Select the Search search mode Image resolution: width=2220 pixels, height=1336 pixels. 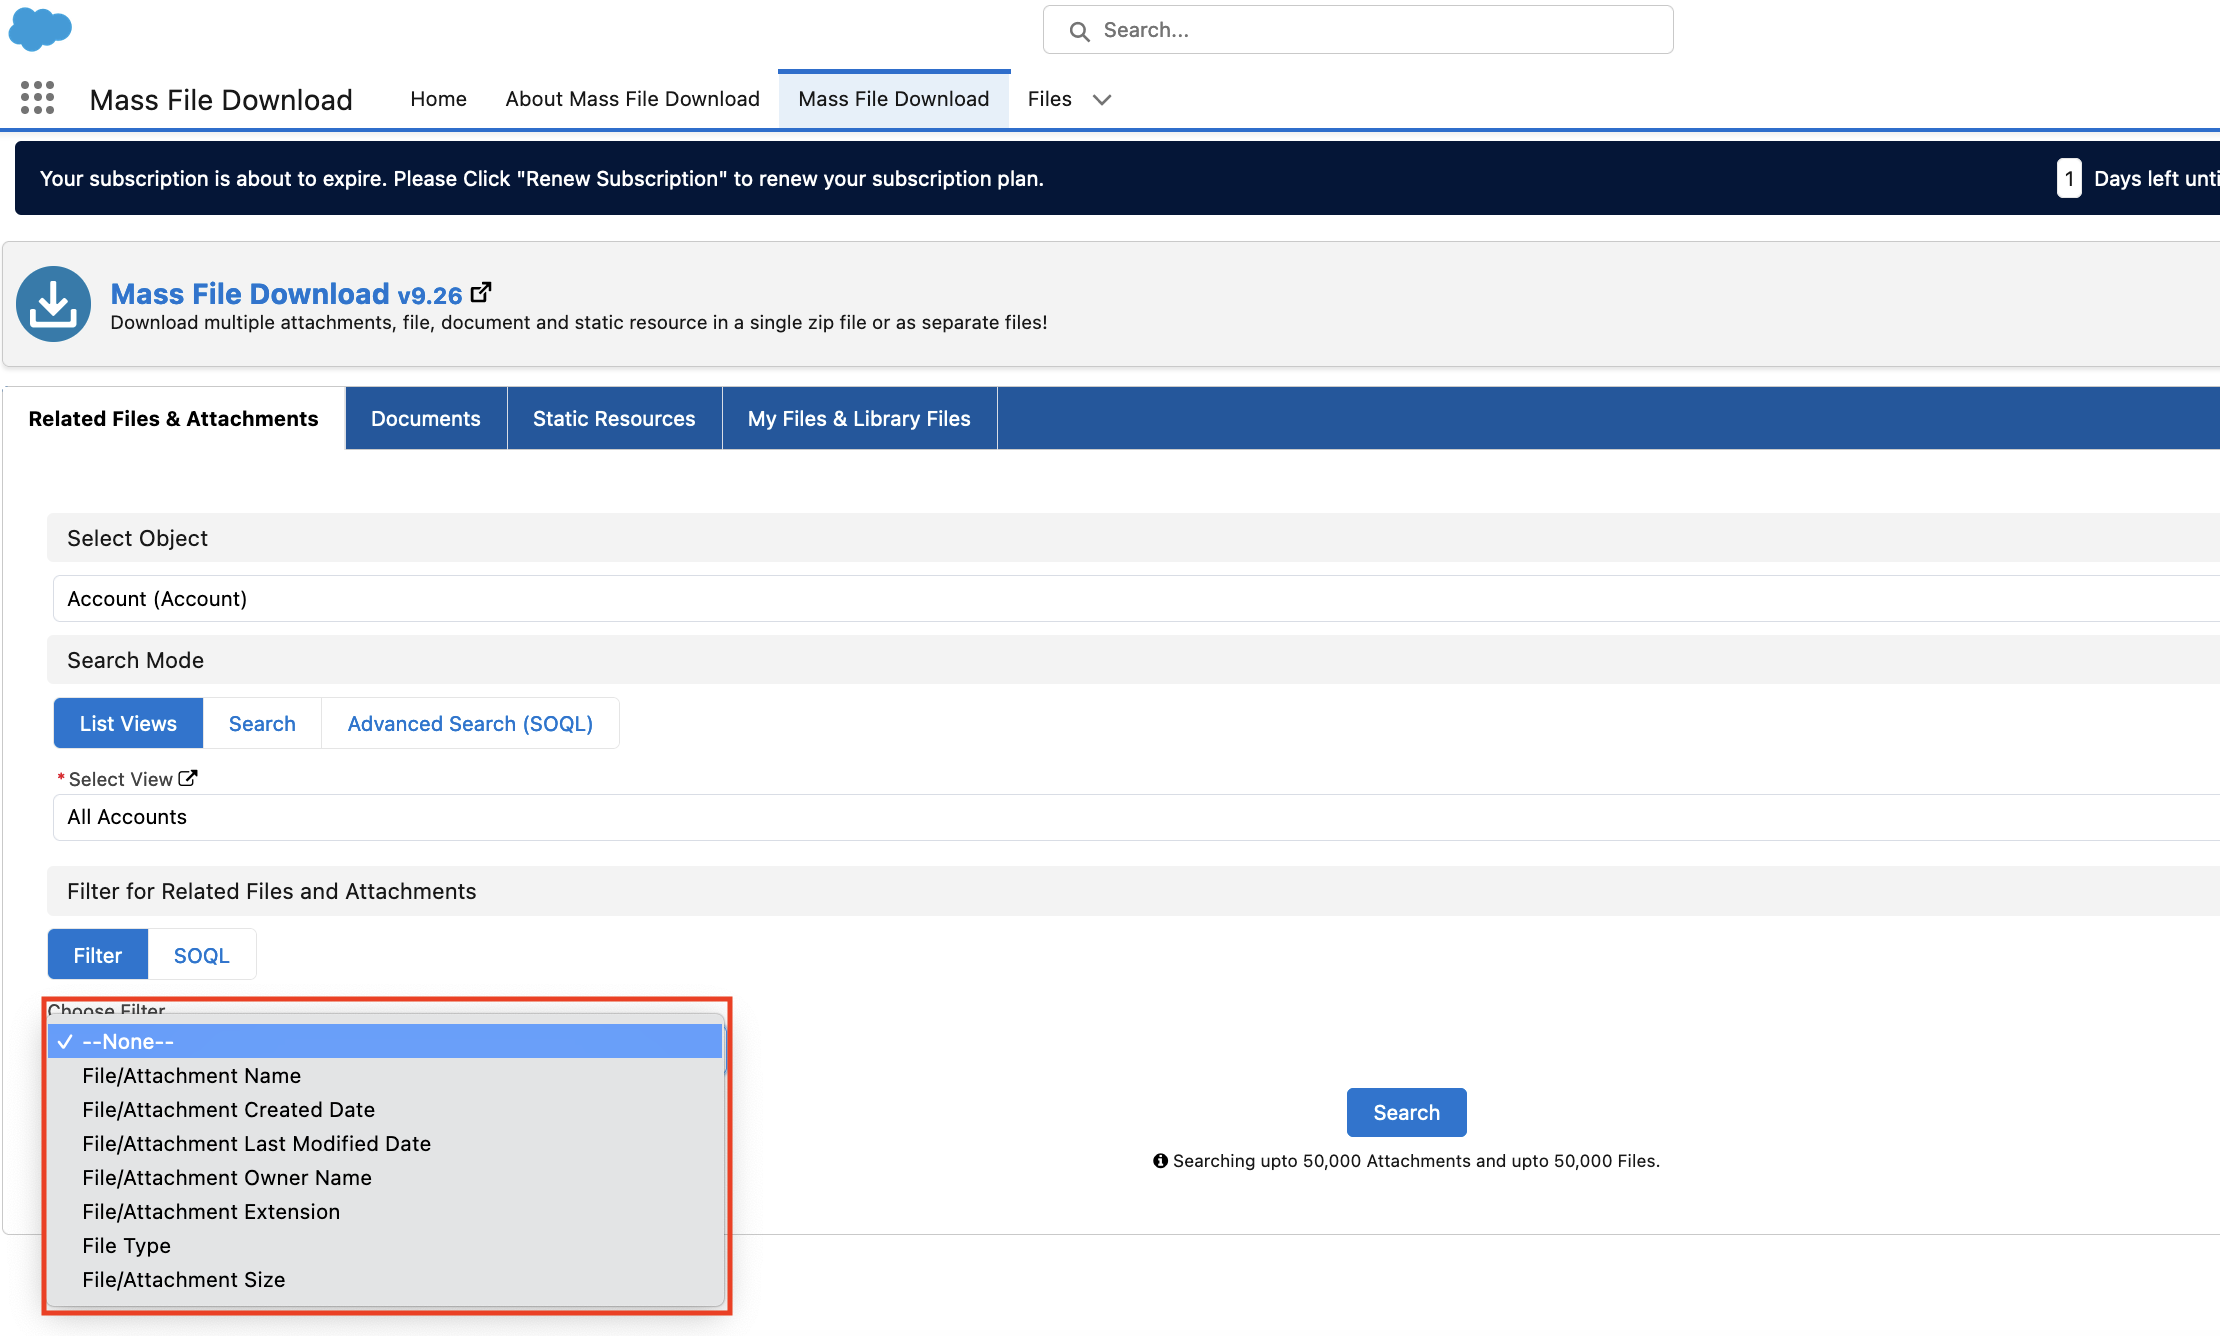pos(262,723)
